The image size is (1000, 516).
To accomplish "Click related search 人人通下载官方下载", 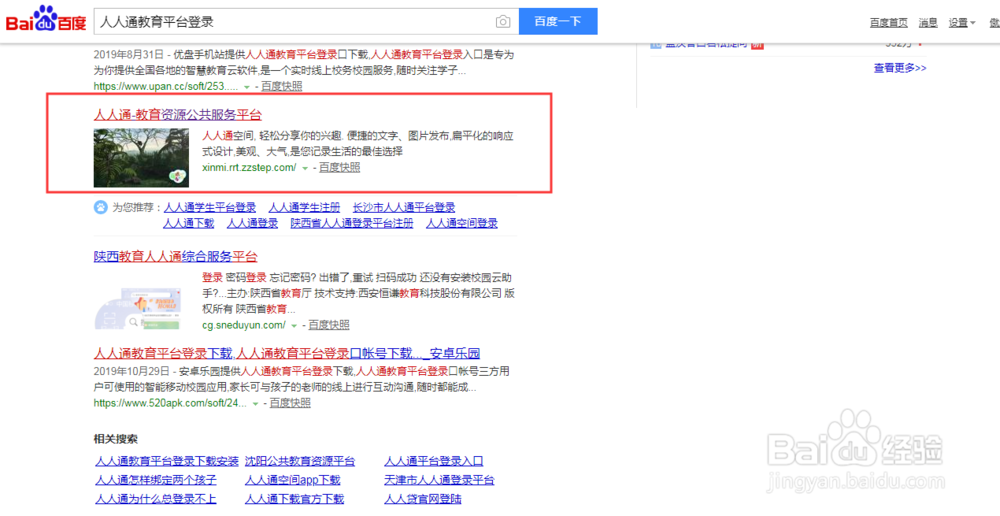I will [x=295, y=499].
